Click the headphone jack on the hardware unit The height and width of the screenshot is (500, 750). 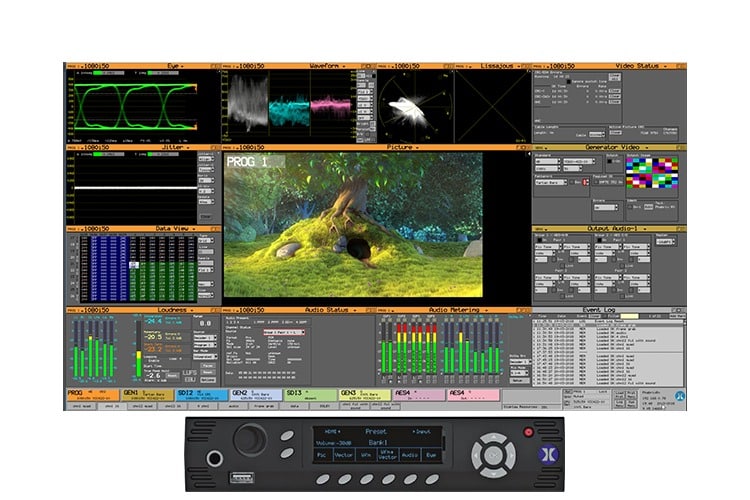click(x=214, y=458)
